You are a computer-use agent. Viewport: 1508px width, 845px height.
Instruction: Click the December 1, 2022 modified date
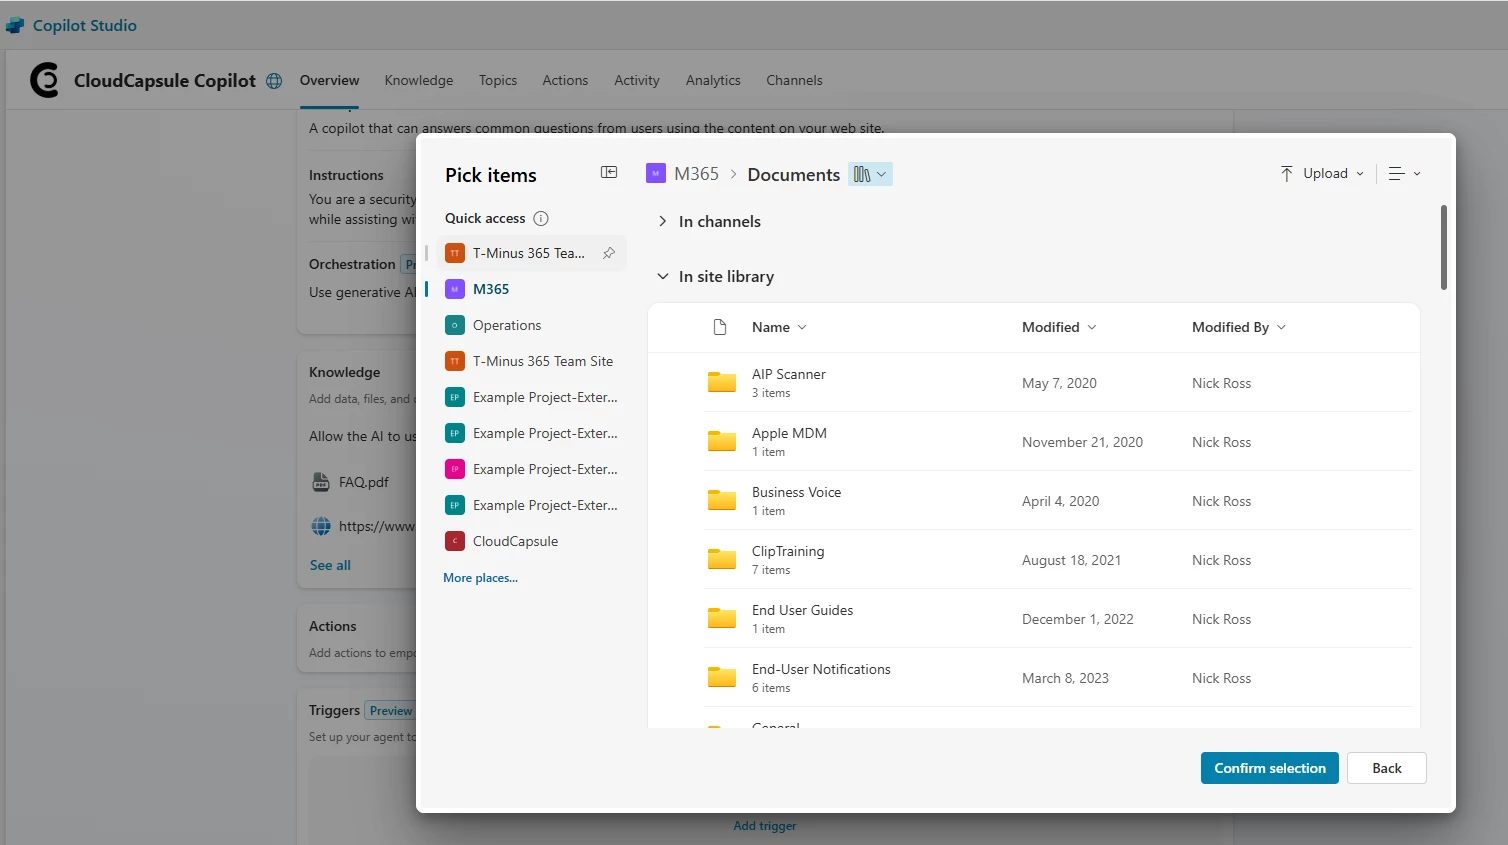coord(1078,619)
